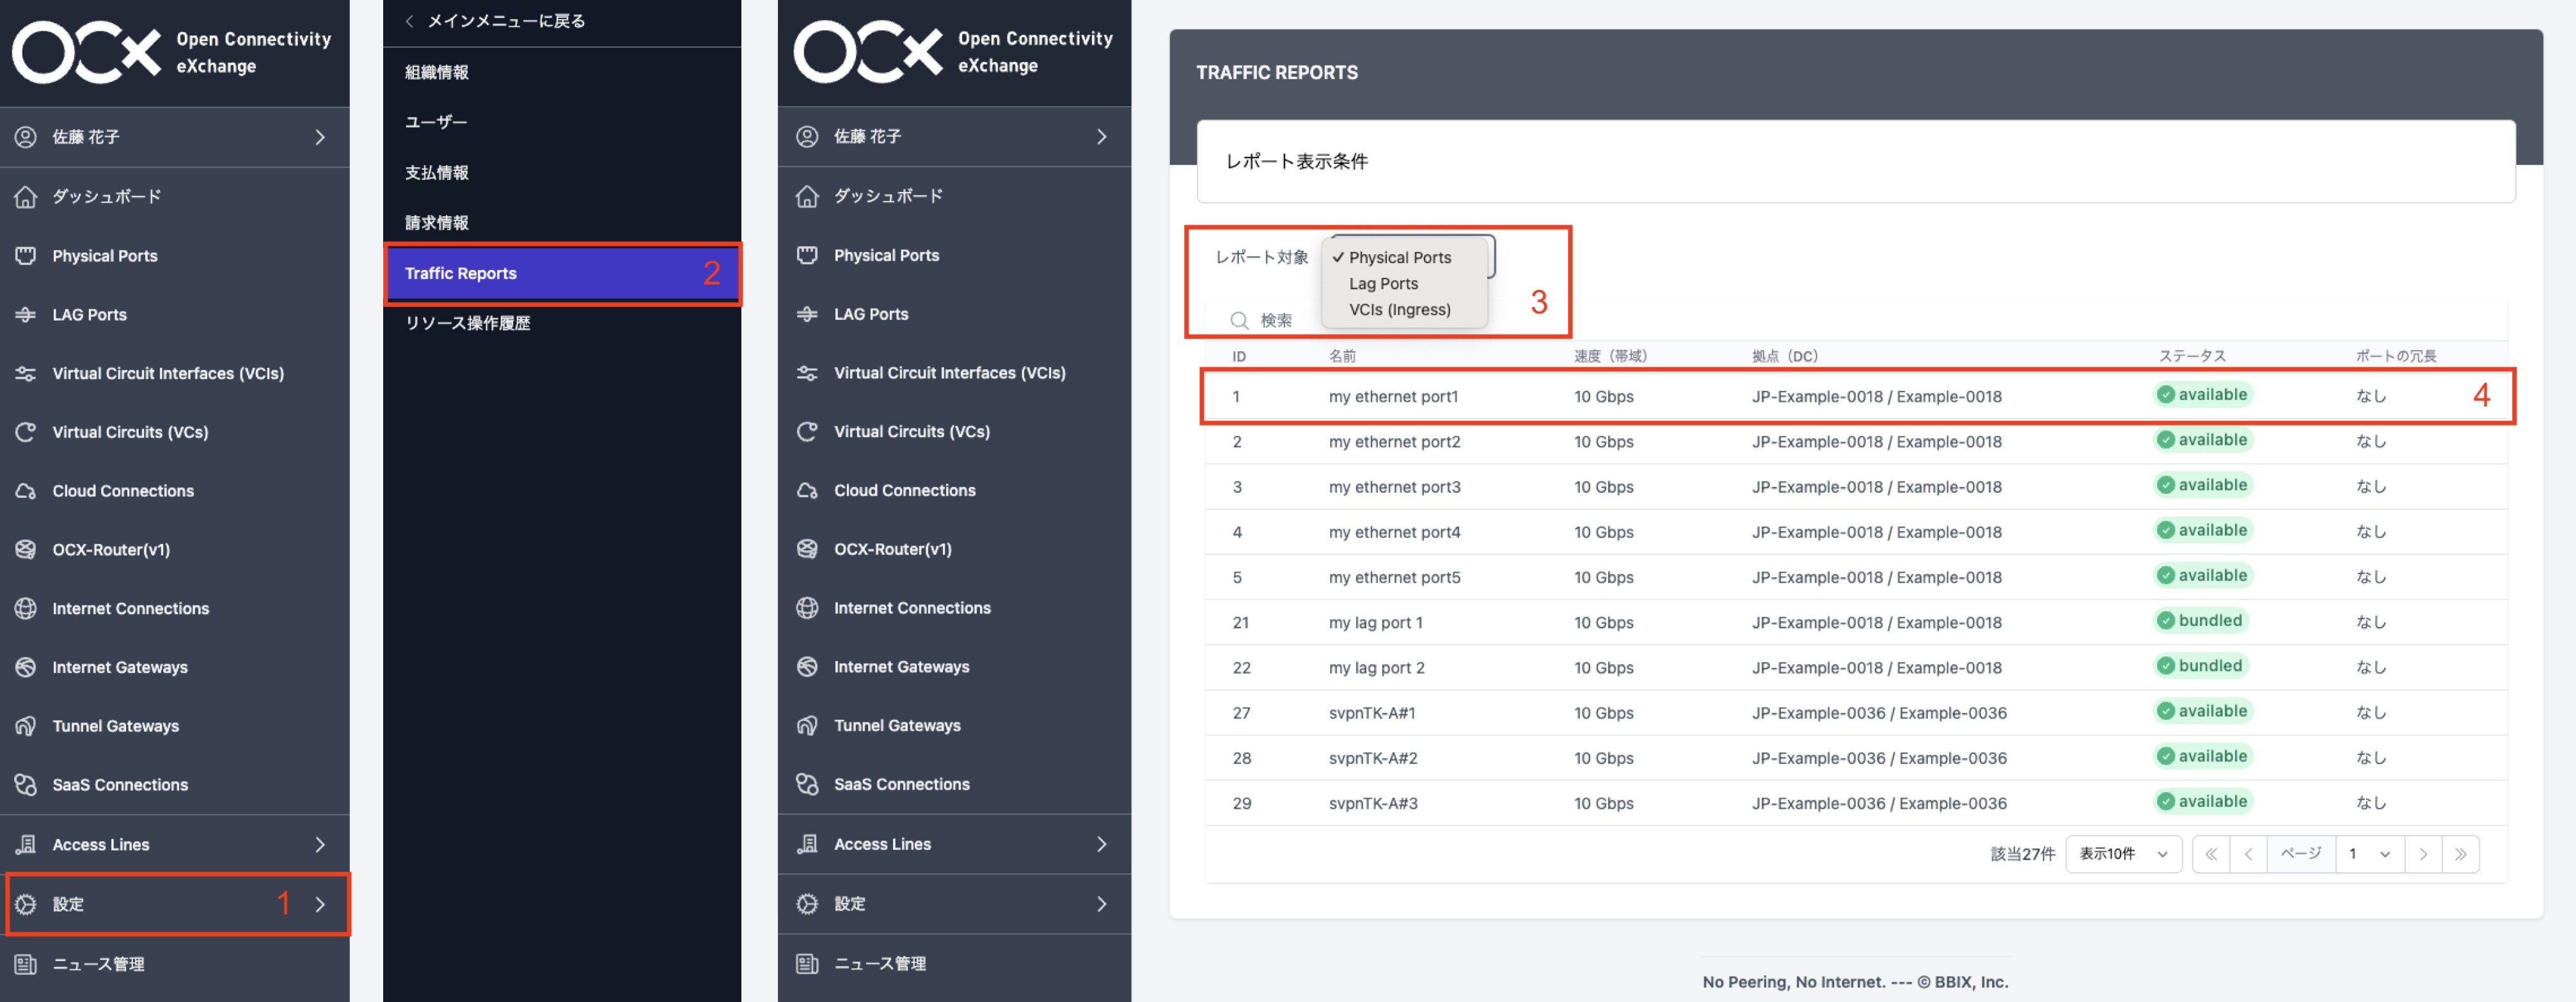2576x1002 pixels.
Task: Open the 表示10件 page size dropdown
Action: click(2123, 854)
